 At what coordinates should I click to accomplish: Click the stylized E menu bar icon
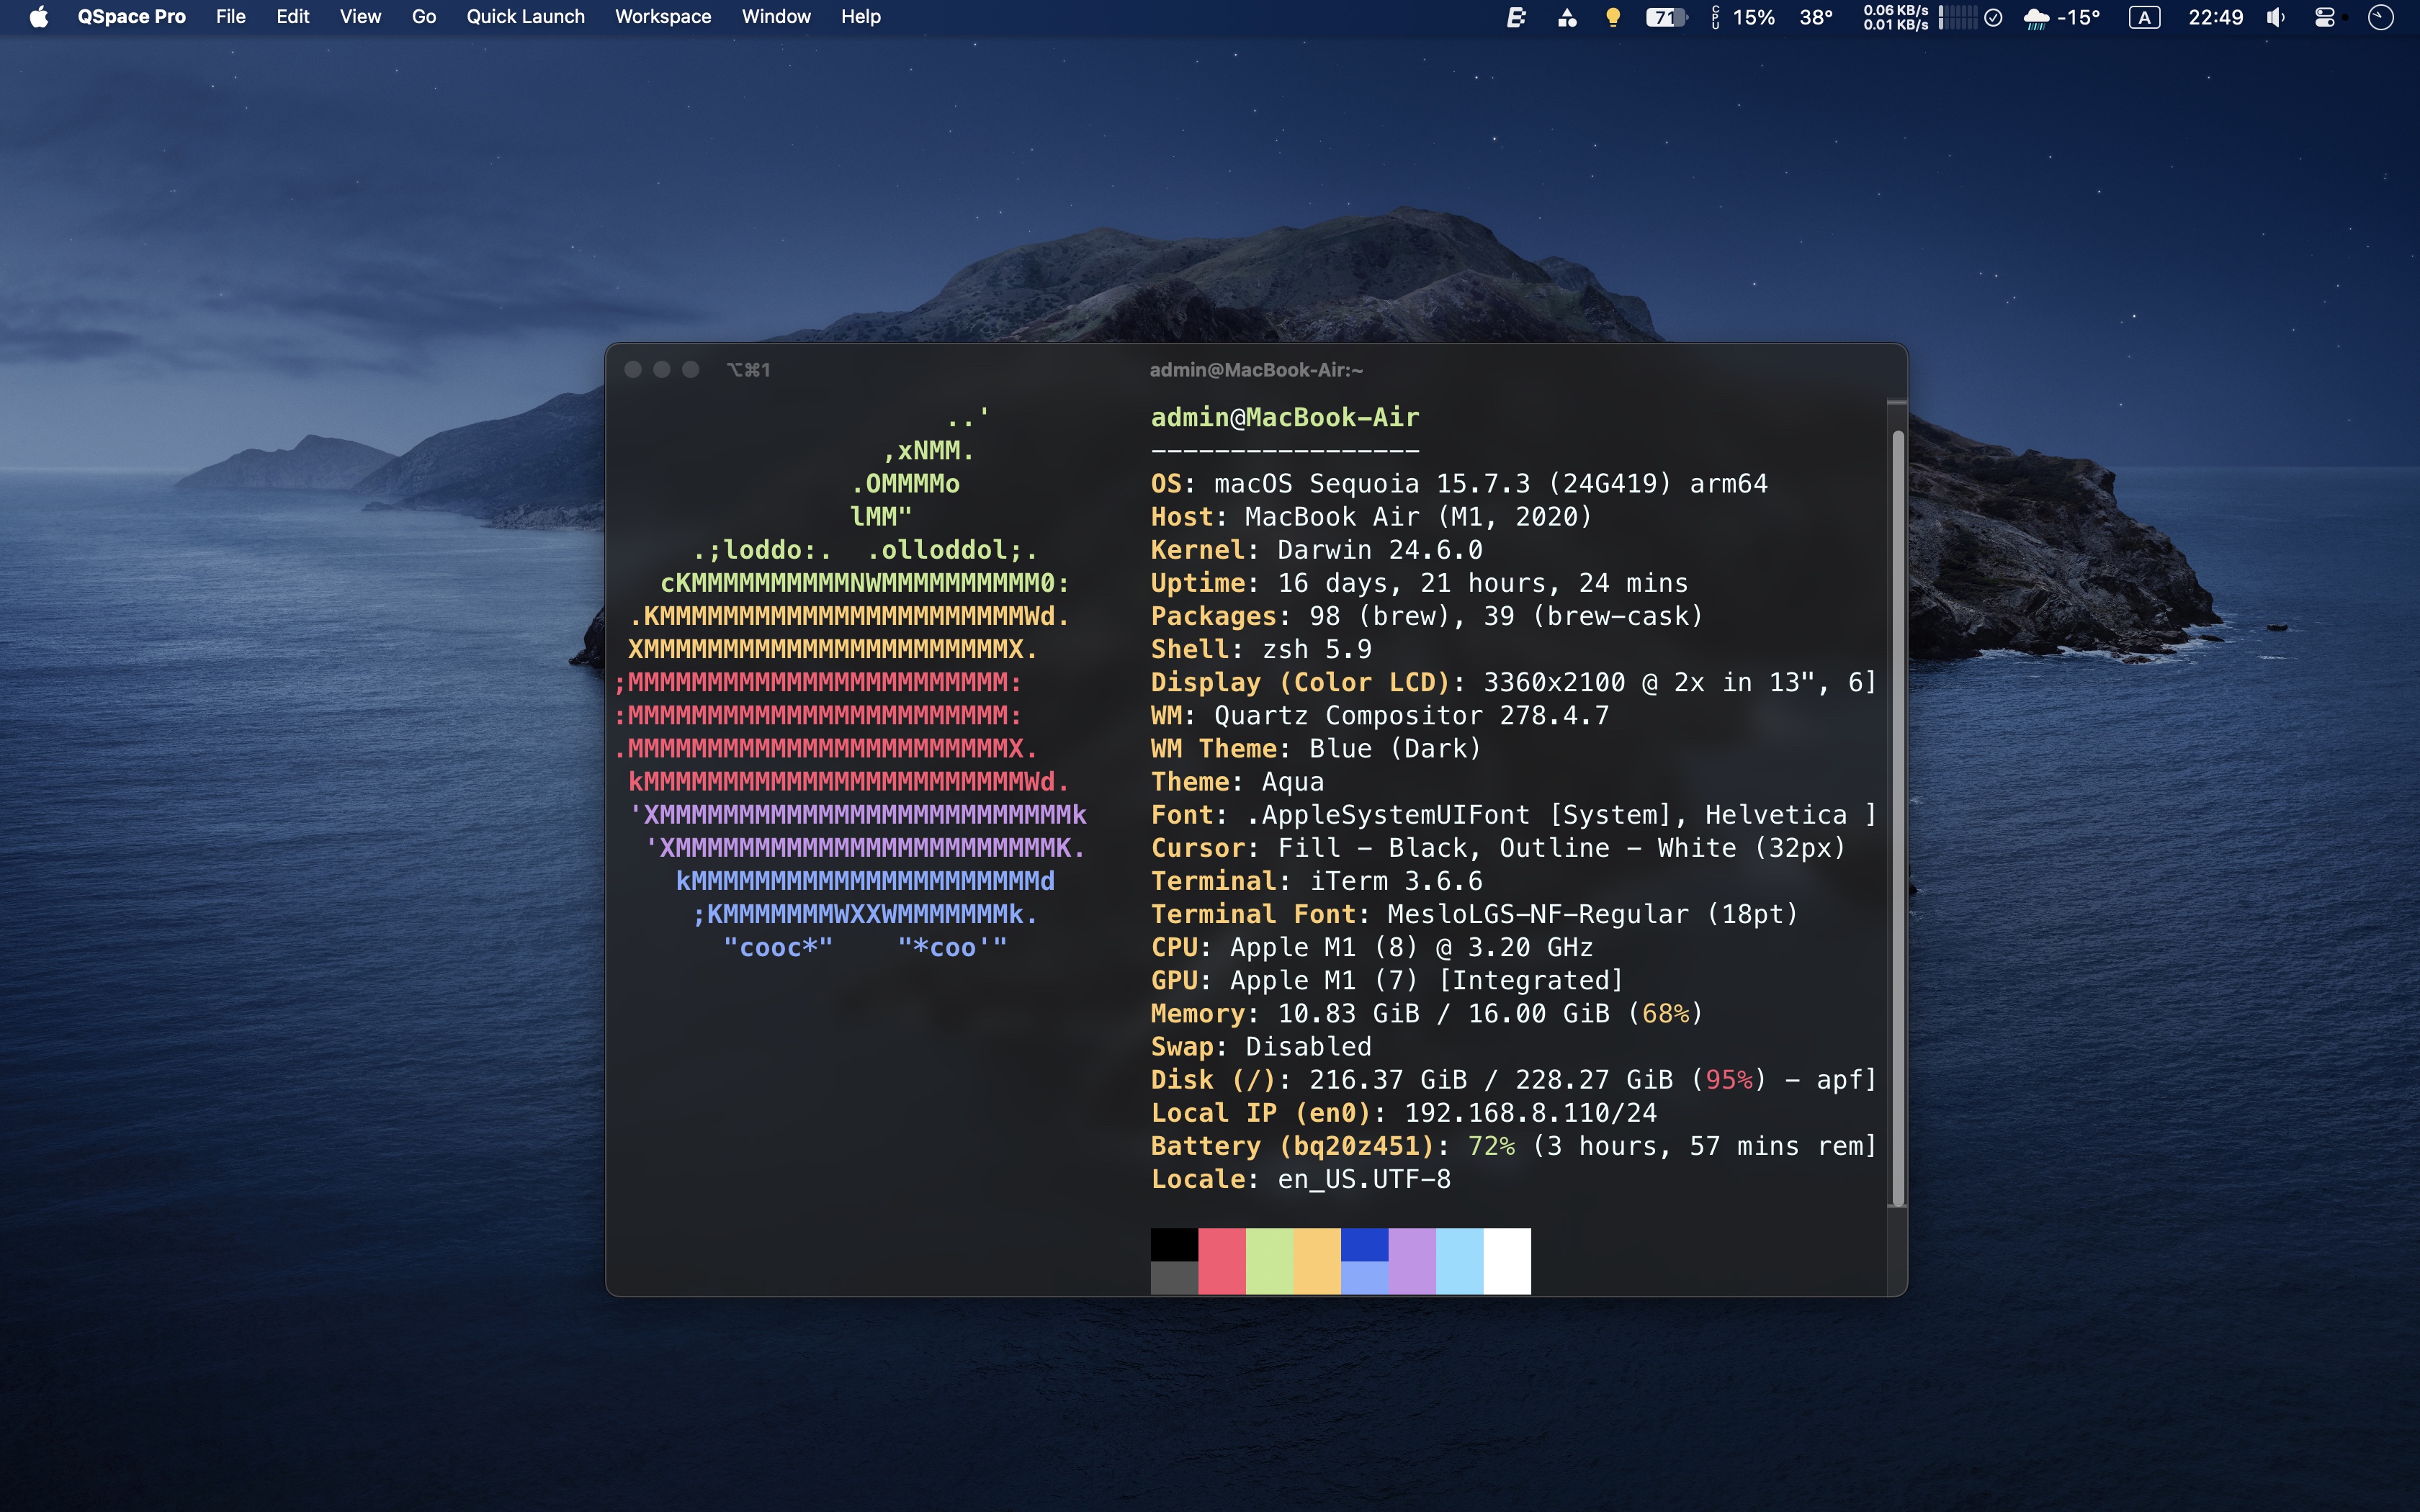click(1516, 17)
